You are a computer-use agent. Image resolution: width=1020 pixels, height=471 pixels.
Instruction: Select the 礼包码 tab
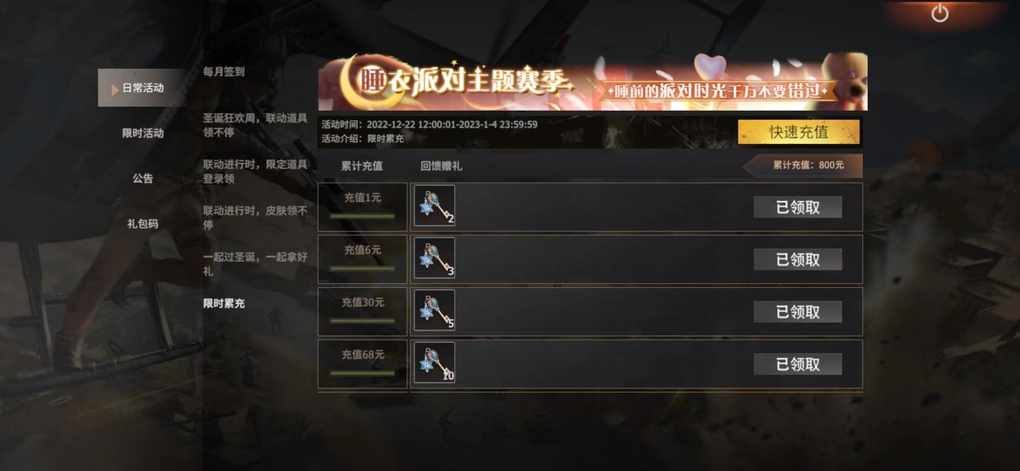coord(142,224)
